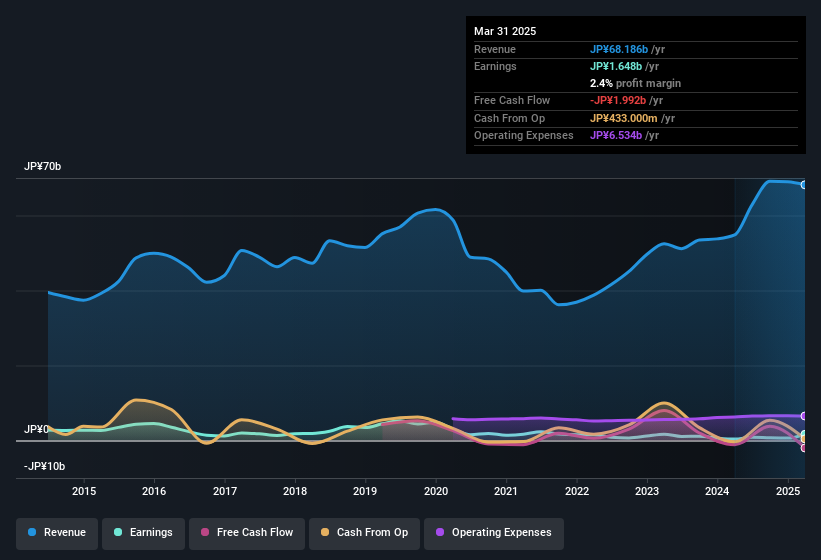821x560 pixels.
Task: Select the 2020 x-axis label
Action: 436,491
